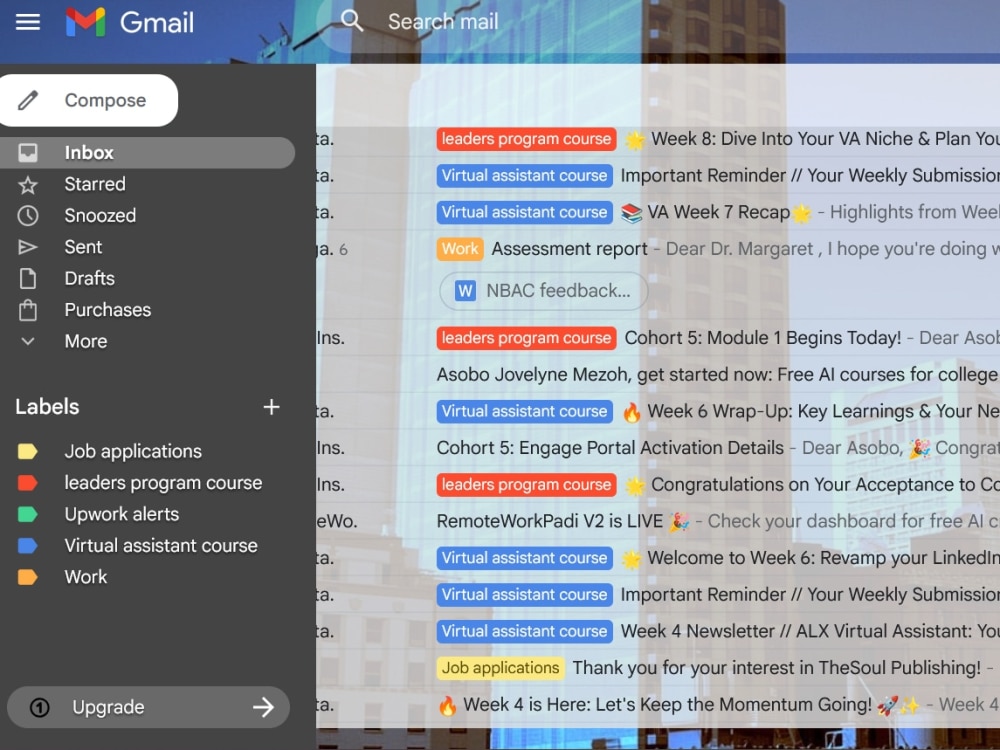Open Cohort 5 Engage Portal Activation email
This screenshot has height=750, width=1000.
point(658,448)
